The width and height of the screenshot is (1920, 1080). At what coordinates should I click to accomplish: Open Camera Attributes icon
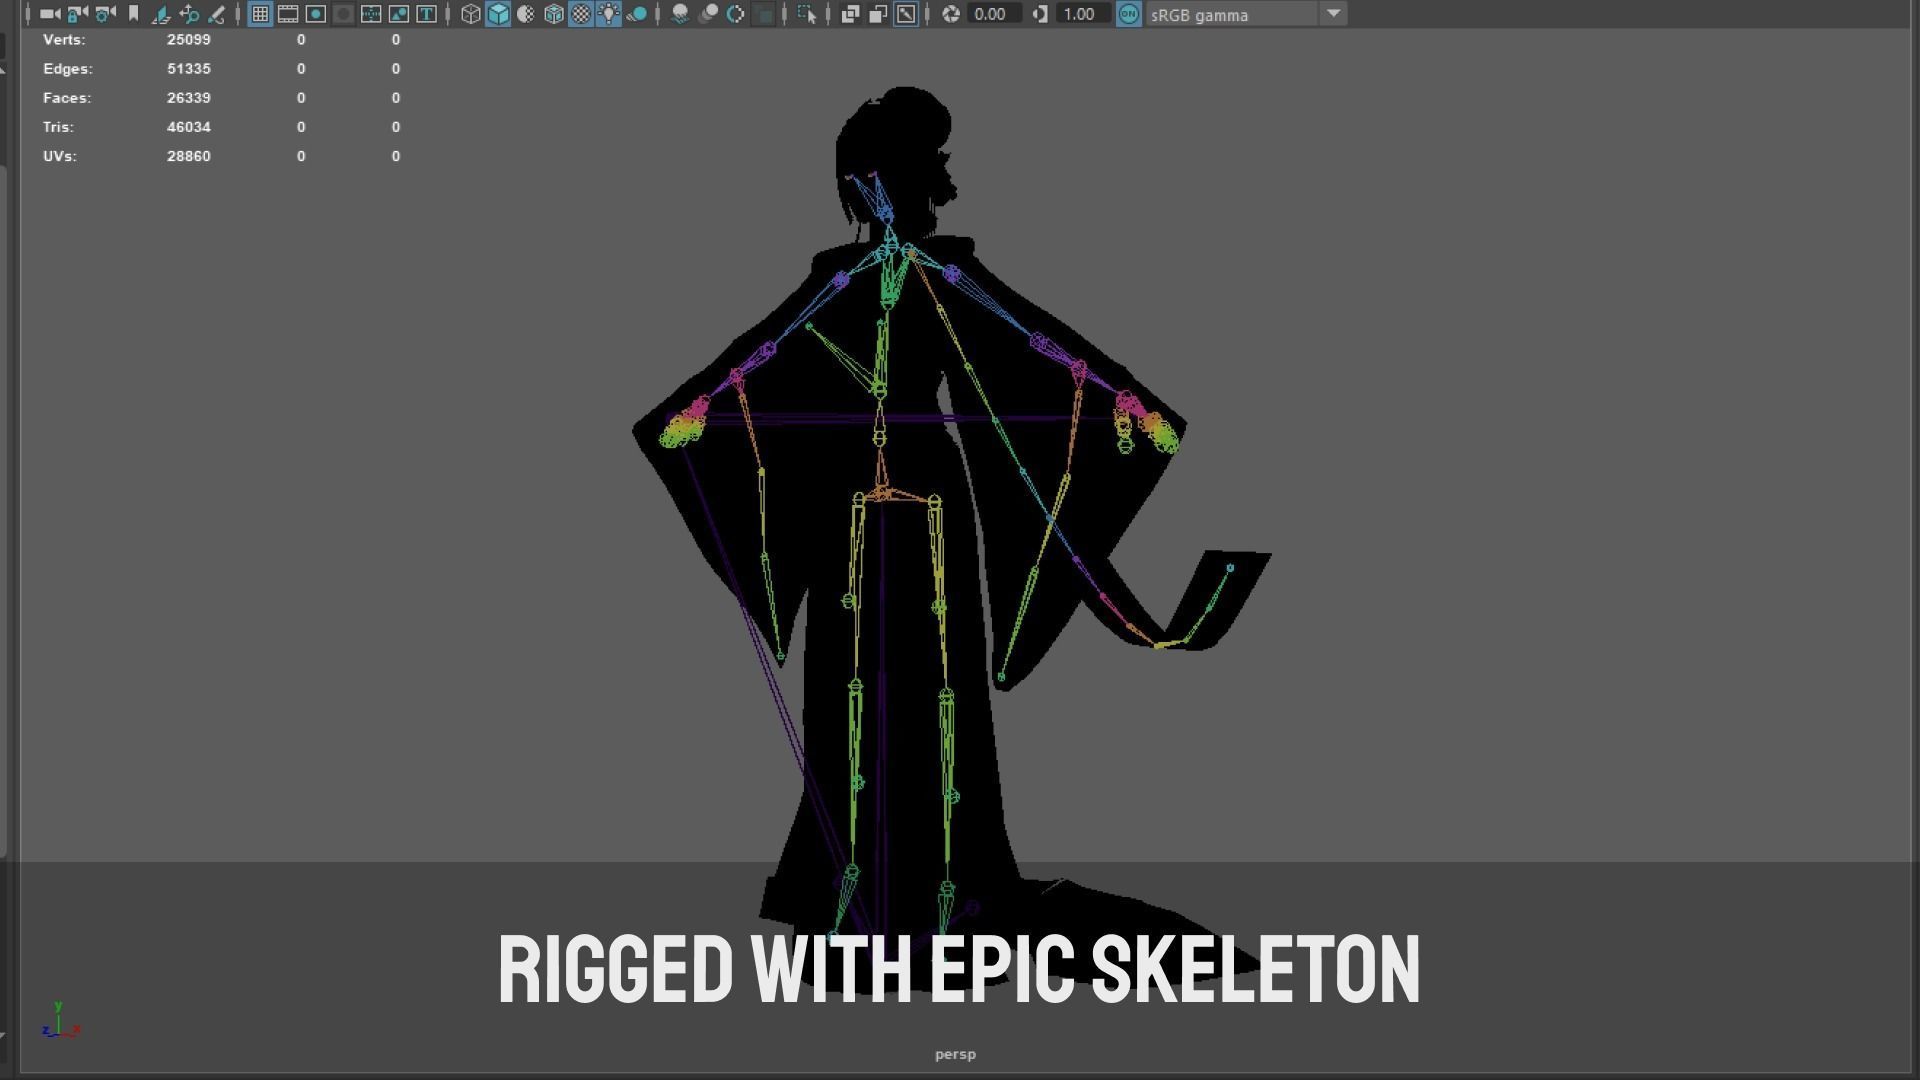click(106, 14)
